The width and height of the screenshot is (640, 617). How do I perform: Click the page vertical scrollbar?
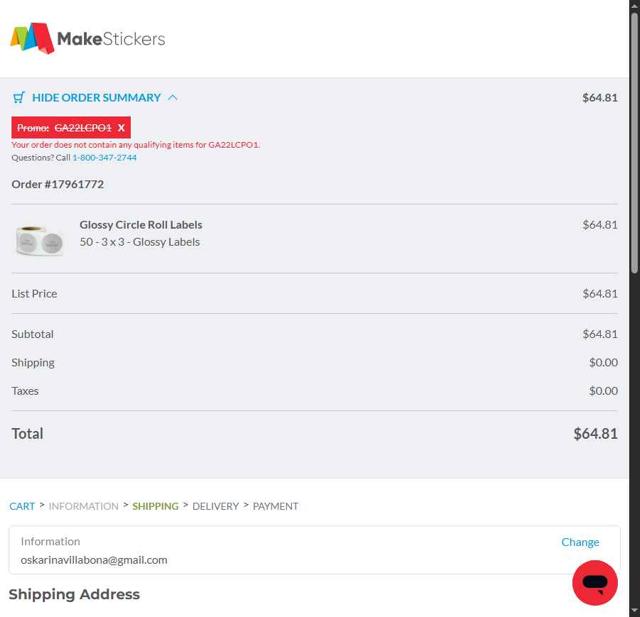coord(634,140)
